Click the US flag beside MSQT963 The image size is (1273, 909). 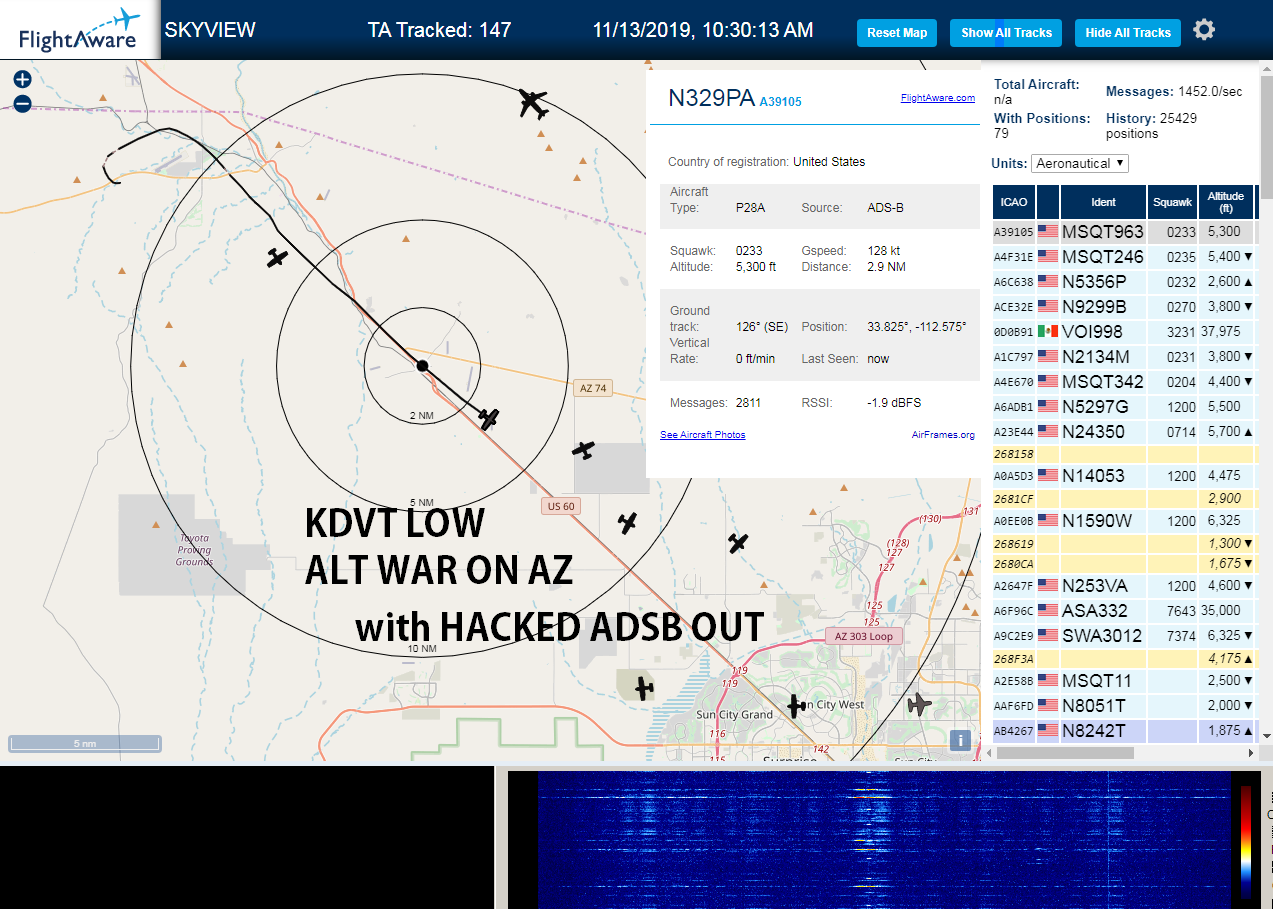[x=1048, y=232]
